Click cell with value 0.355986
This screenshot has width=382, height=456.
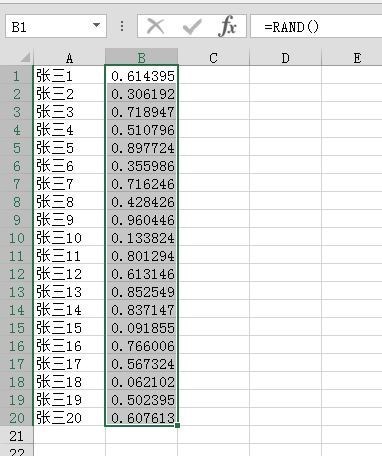tap(142, 166)
